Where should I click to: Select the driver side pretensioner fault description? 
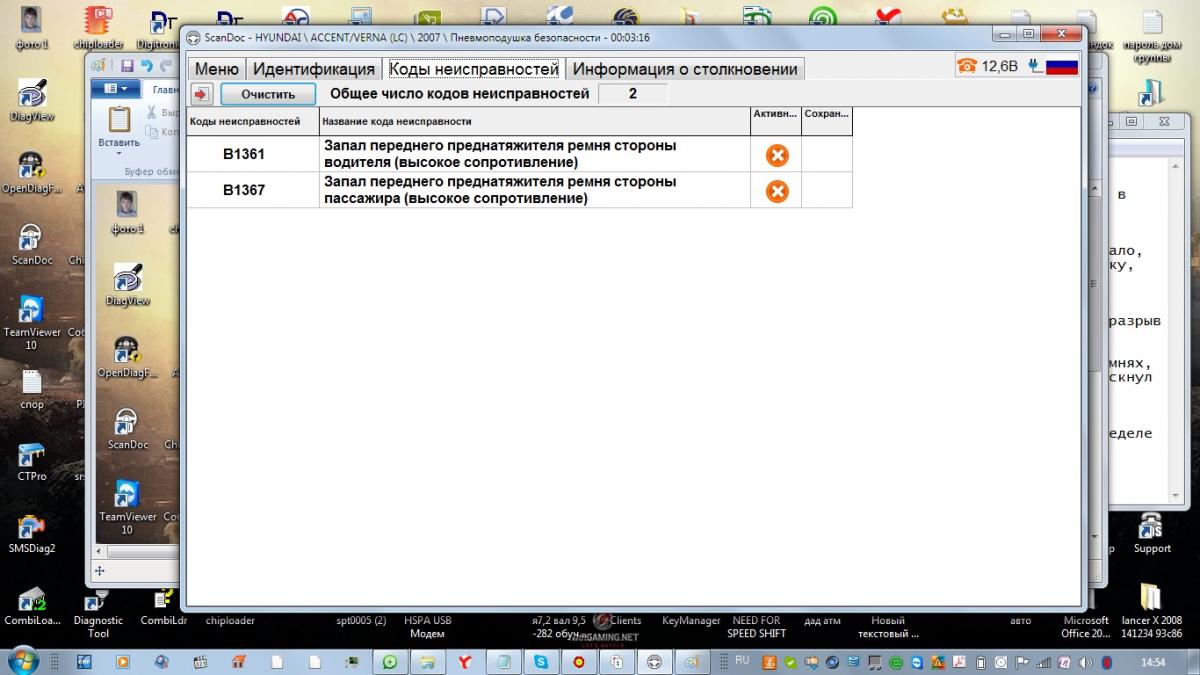pyautogui.click(x=535, y=154)
